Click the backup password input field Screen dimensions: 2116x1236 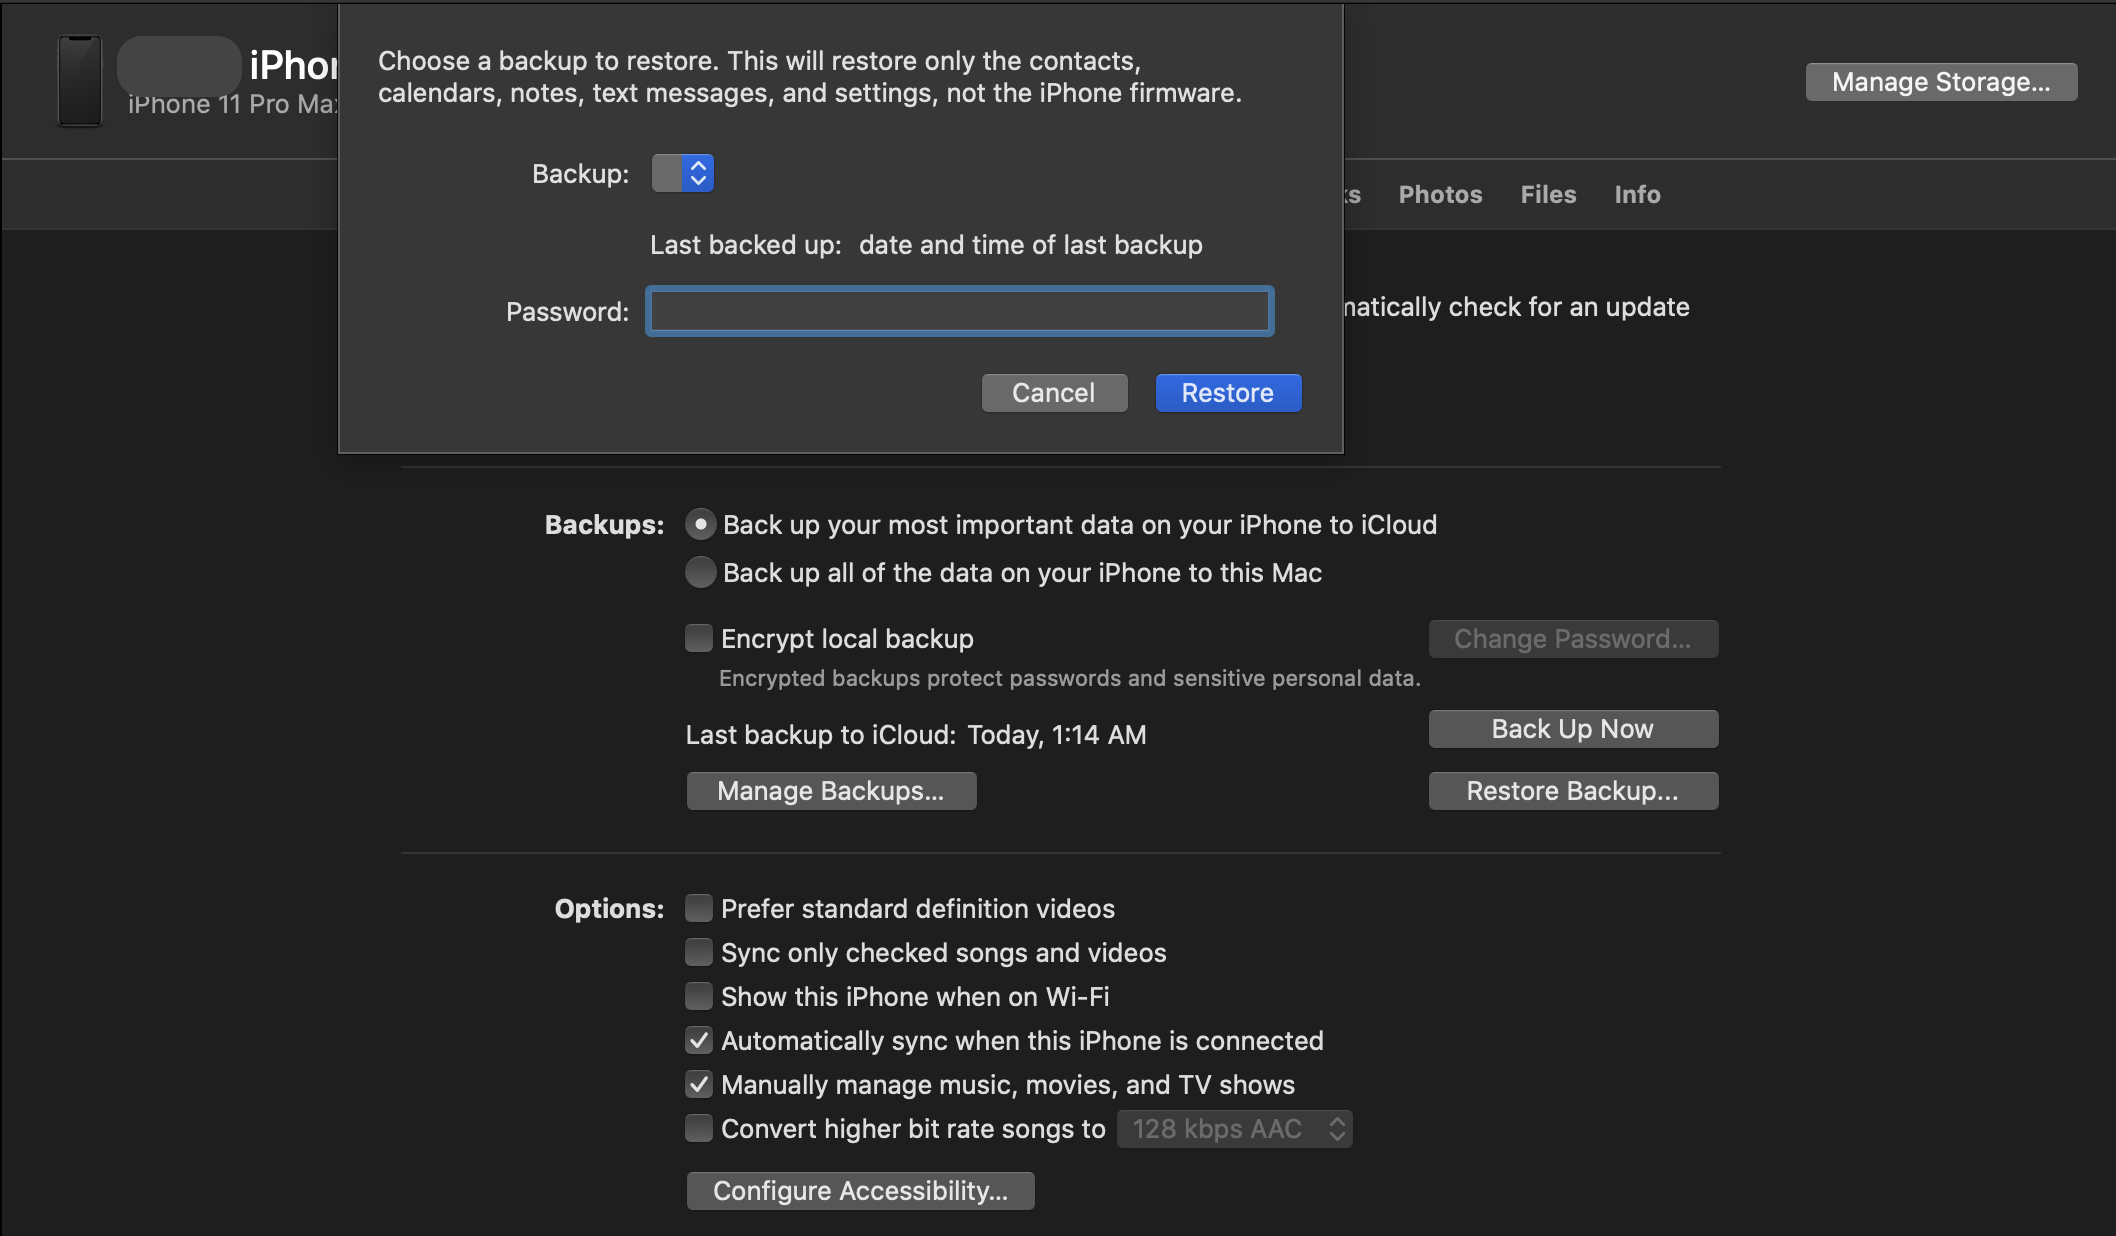click(x=961, y=312)
